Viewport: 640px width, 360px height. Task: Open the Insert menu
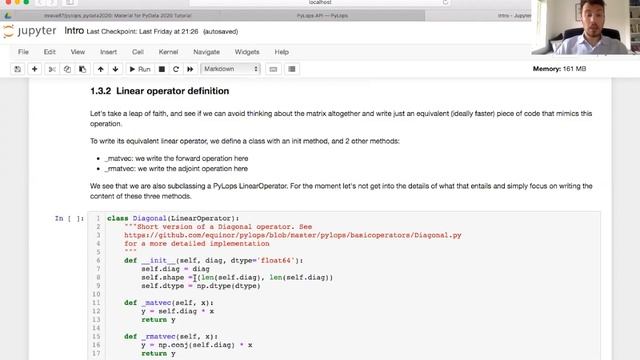pos(108,52)
